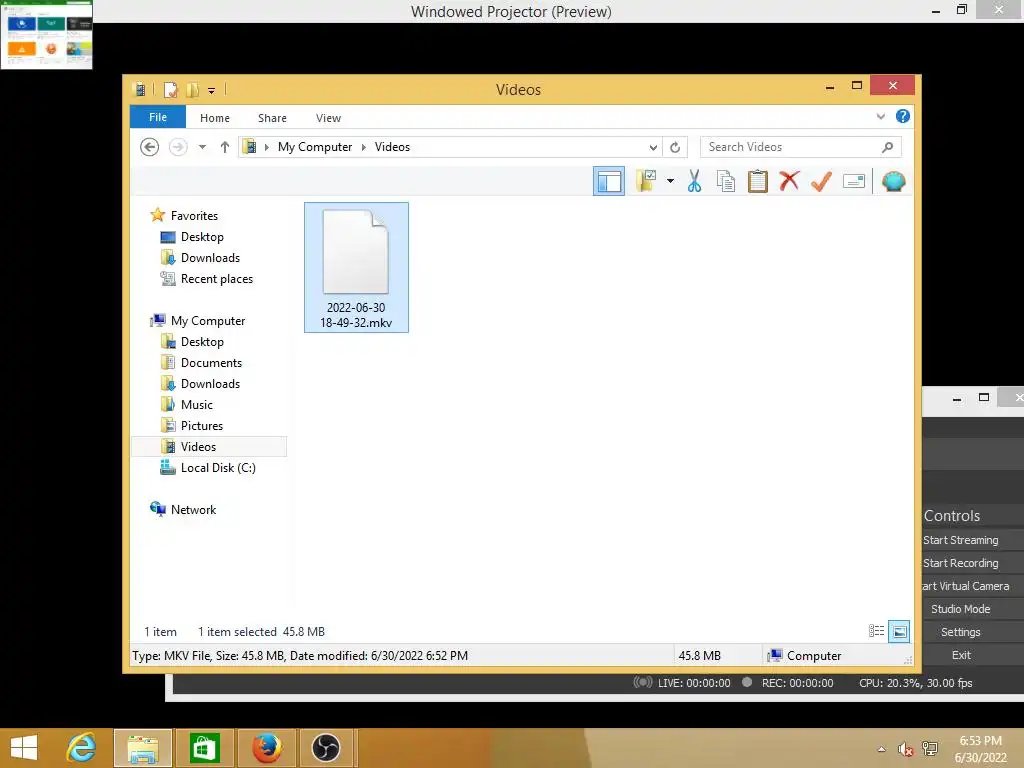Open the dropdown arrow beside folder options icon
1024x768 pixels.
pyautogui.click(x=670, y=181)
